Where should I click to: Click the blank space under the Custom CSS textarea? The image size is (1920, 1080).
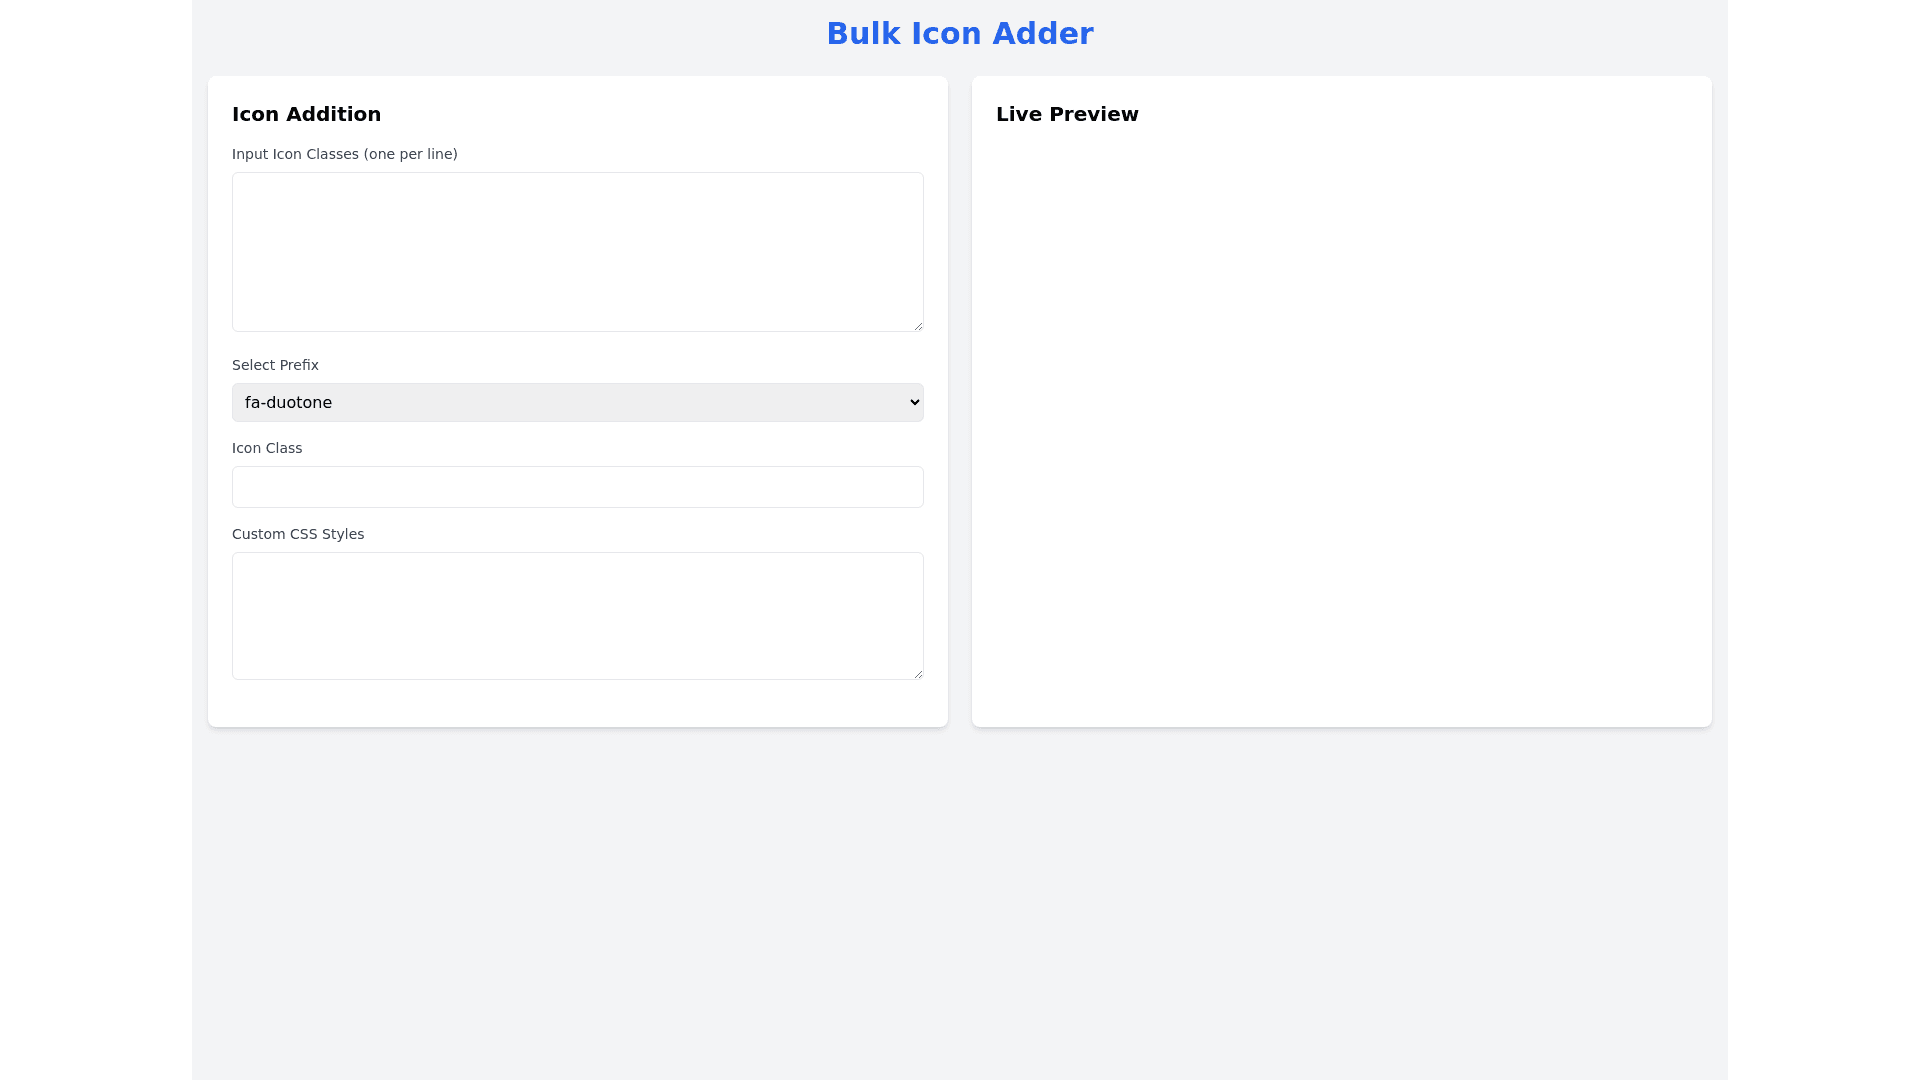coord(577,703)
